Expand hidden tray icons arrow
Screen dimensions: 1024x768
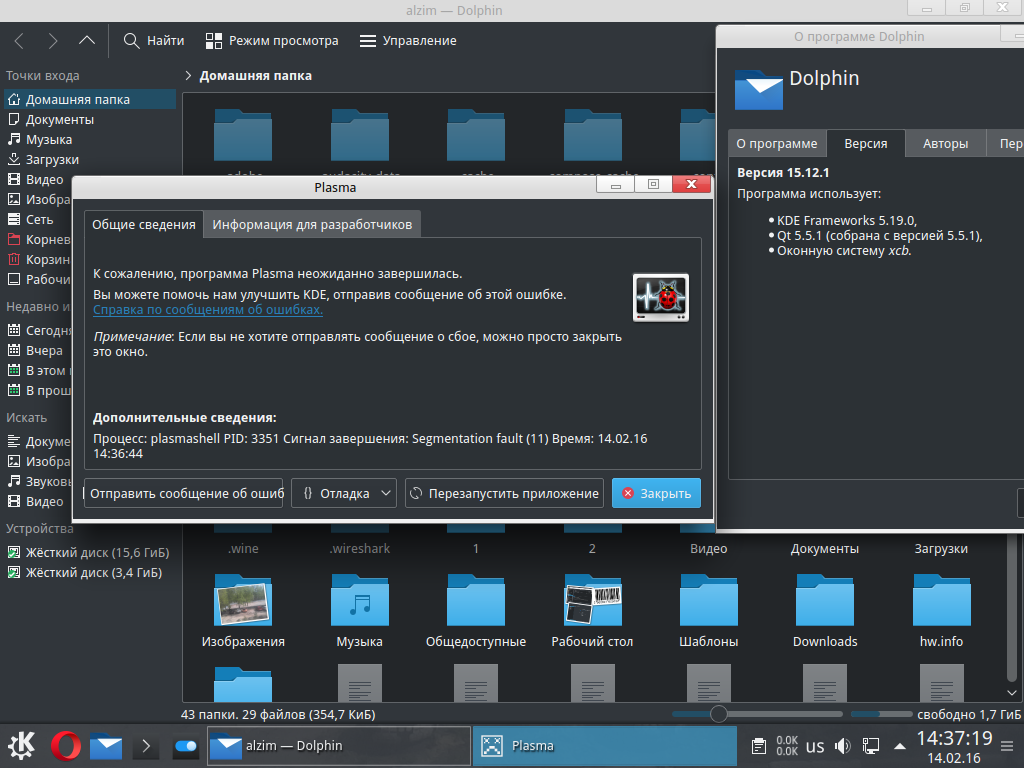(x=900, y=746)
